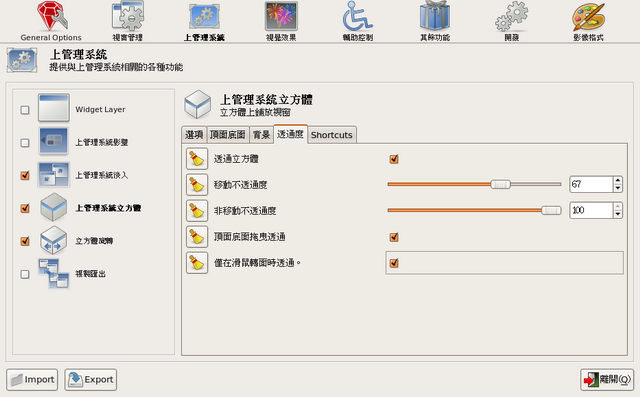640x397 pixels.
Task: Click the Export button
Action: pyautogui.click(x=91, y=379)
